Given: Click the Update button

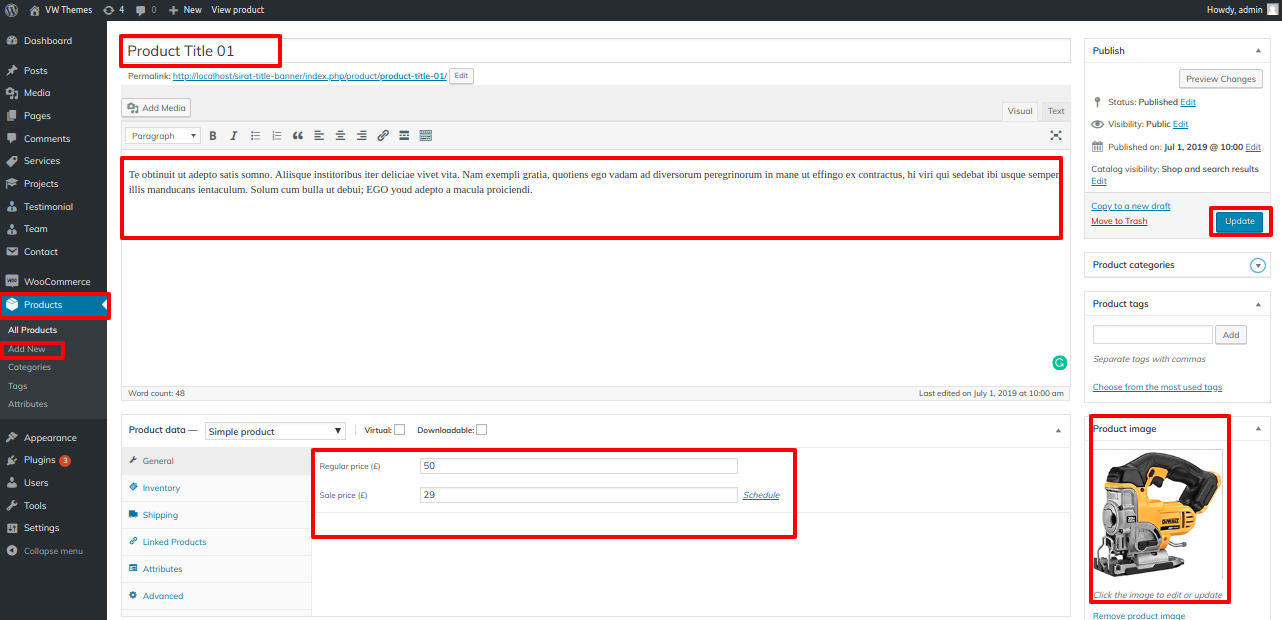Looking at the screenshot, I should coord(1239,221).
